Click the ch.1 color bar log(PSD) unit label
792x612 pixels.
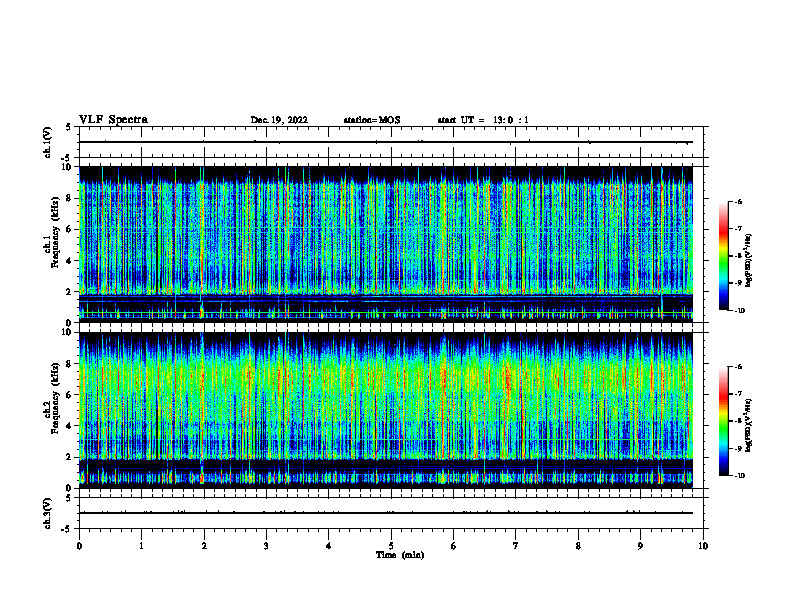click(x=749, y=261)
